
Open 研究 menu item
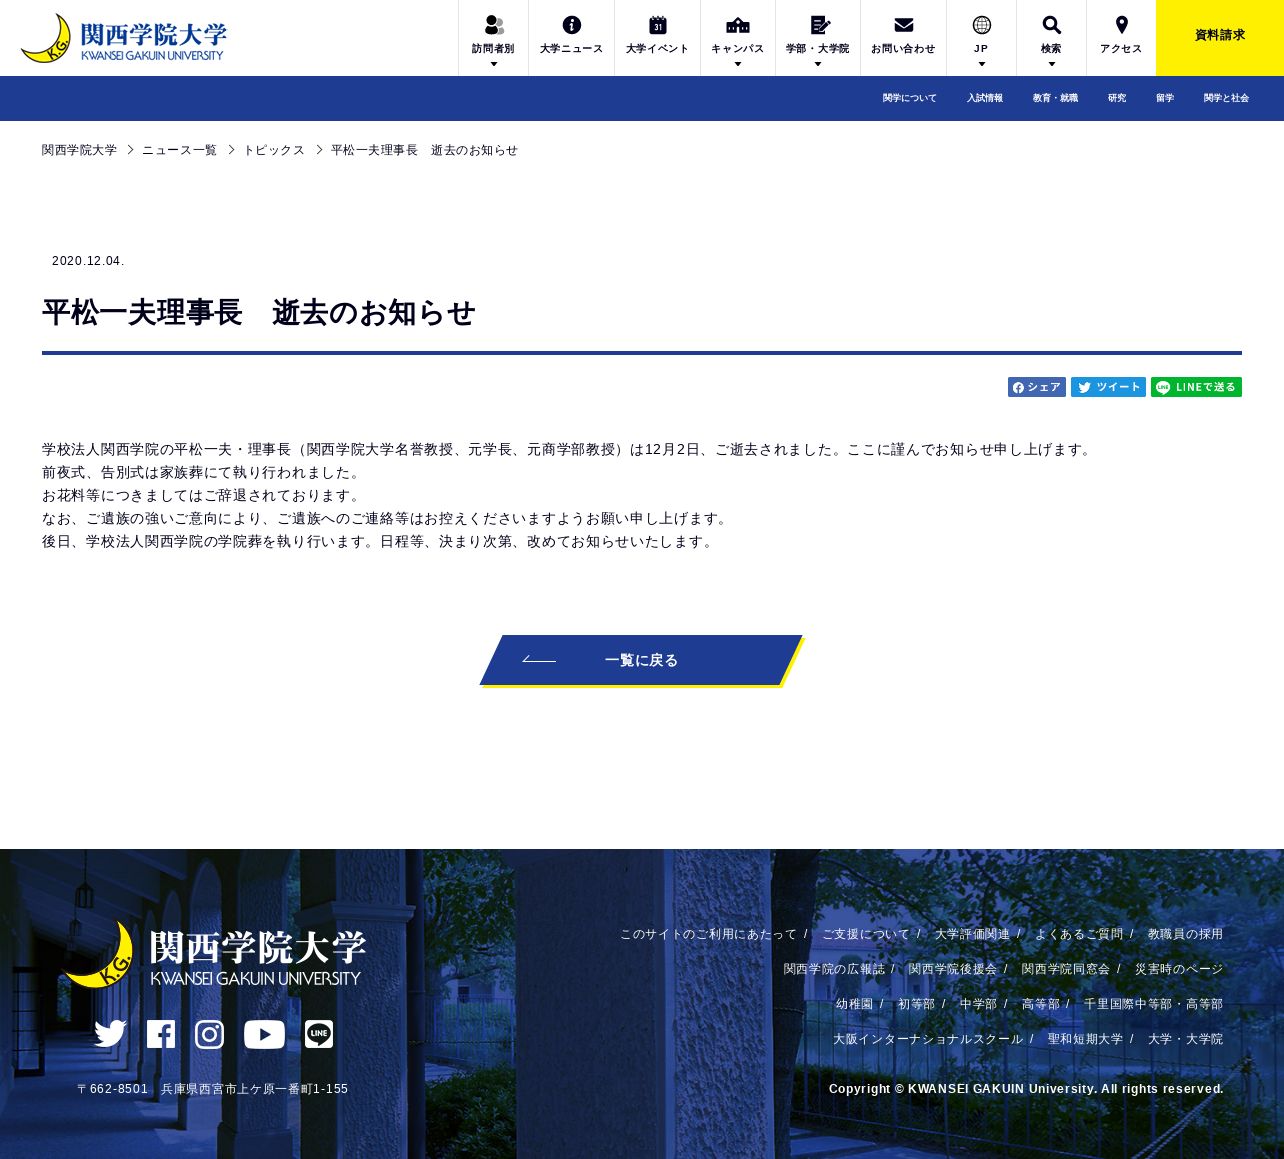[x=1117, y=98]
